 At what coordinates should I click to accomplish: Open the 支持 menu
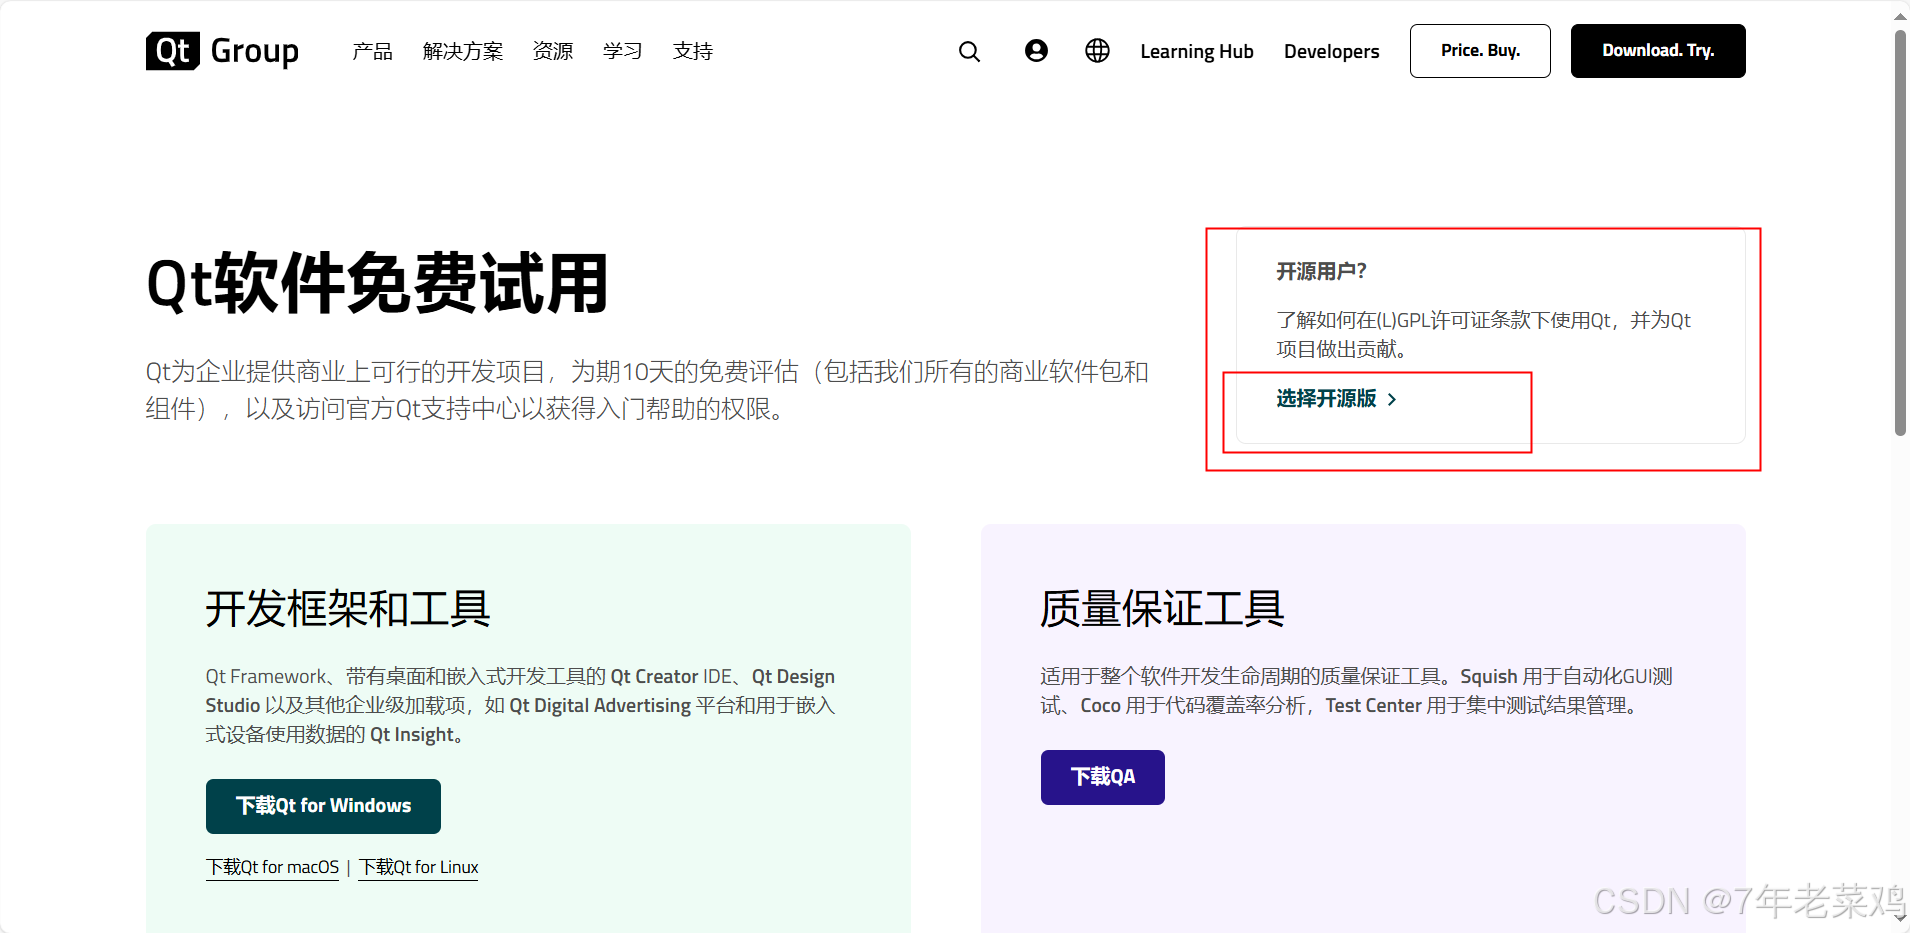pos(692,51)
